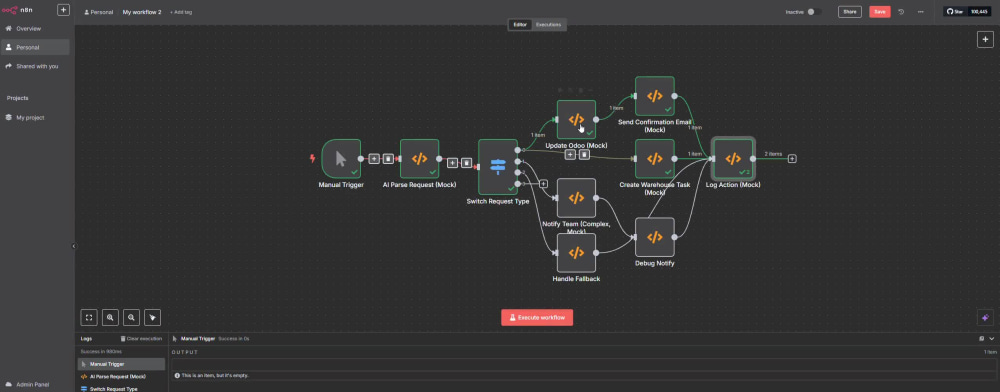Open Personal in the sidebar

tap(35, 47)
